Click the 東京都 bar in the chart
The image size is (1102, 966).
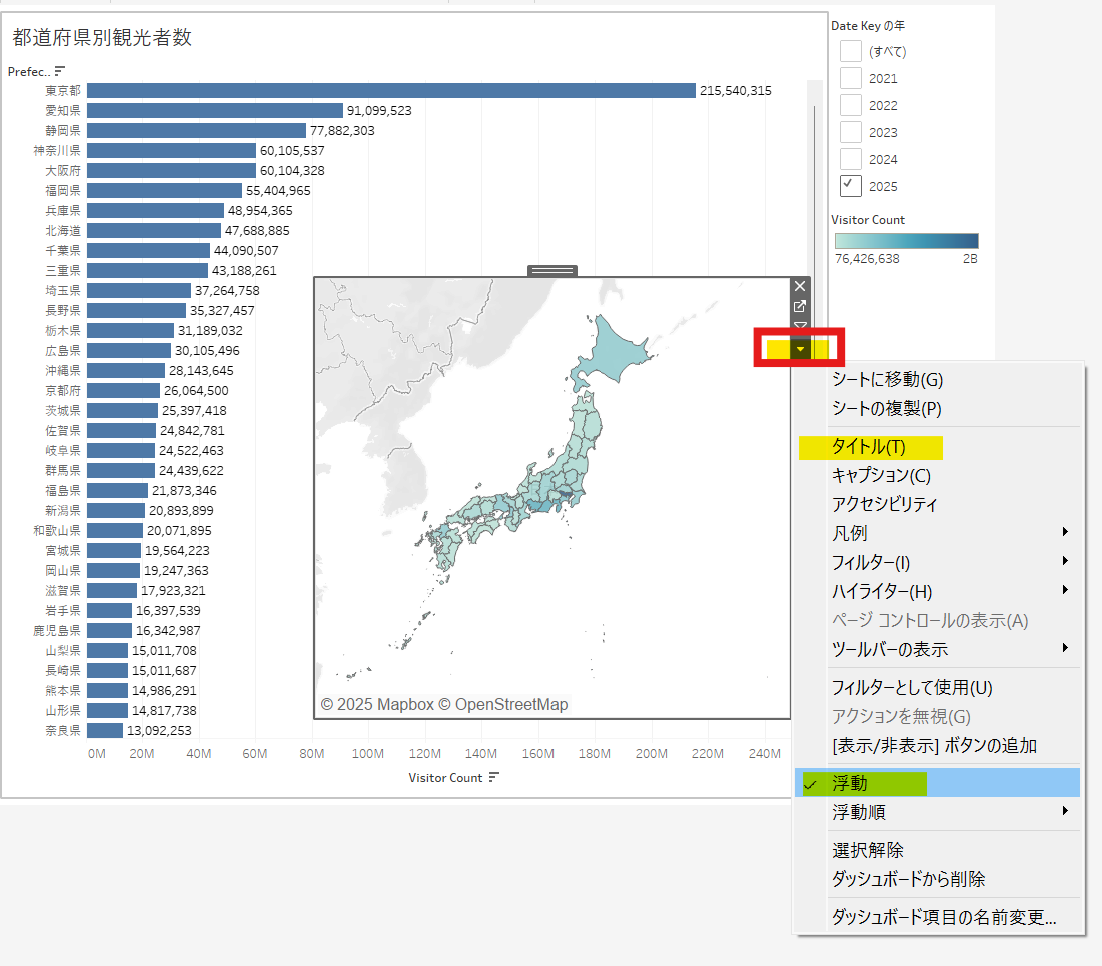point(391,91)
